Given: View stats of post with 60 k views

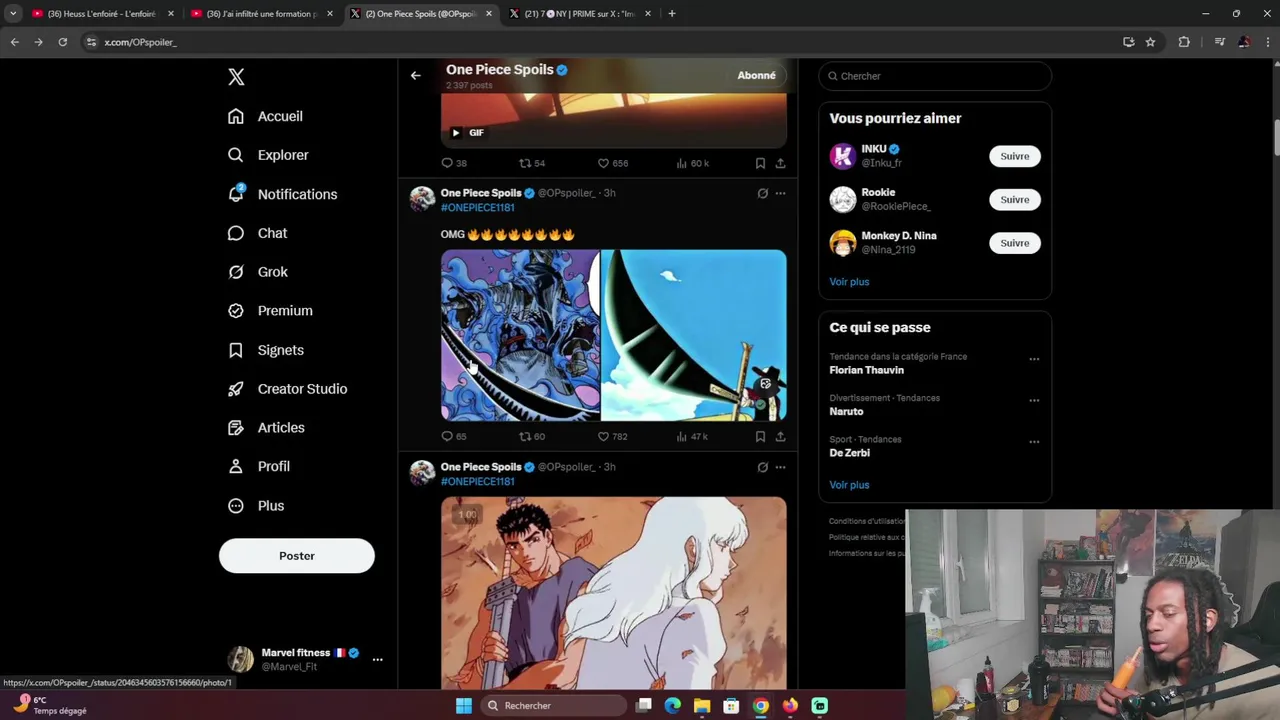Looking at the screenshot, I should point(692,163).
